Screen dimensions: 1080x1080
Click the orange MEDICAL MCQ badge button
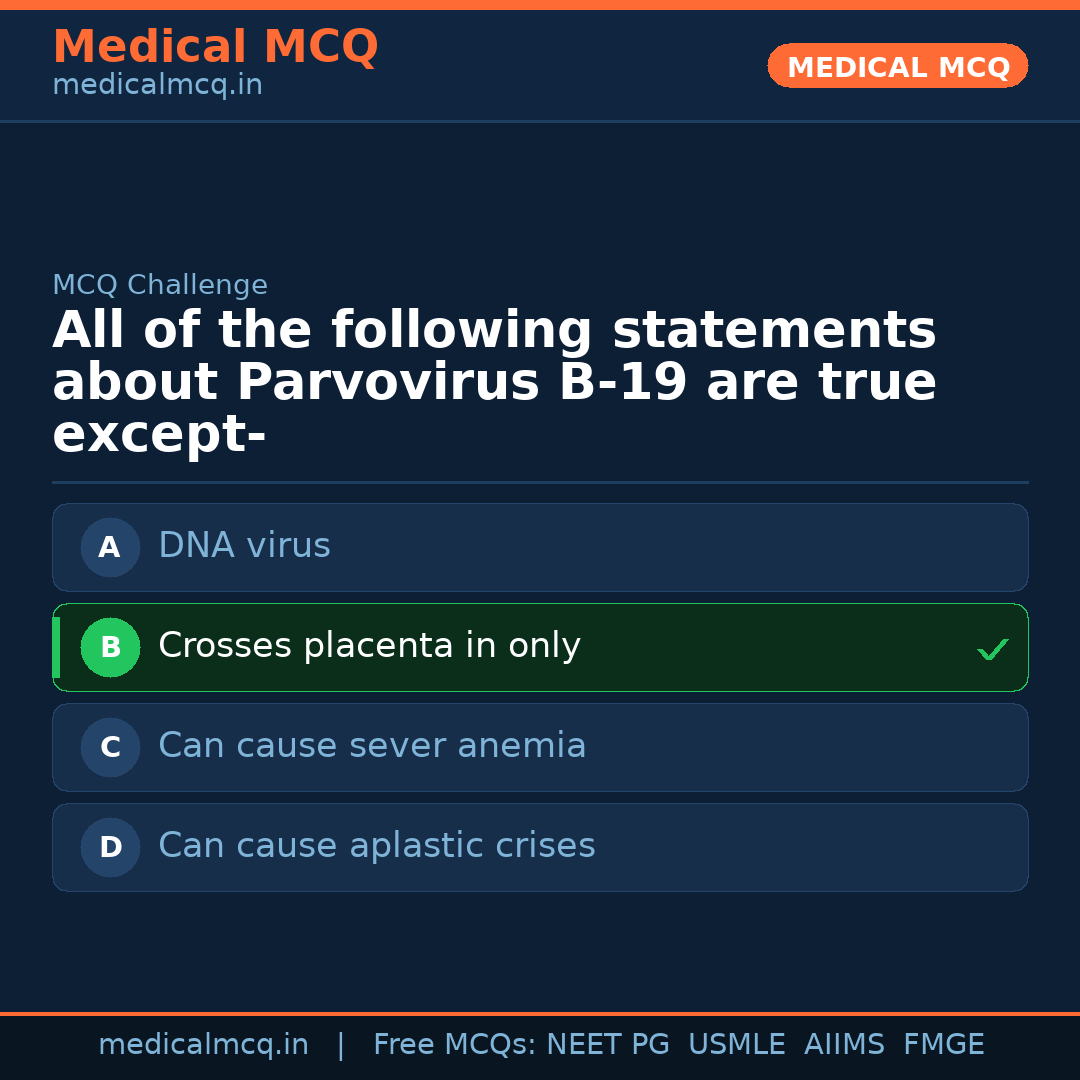coord(897,66)
